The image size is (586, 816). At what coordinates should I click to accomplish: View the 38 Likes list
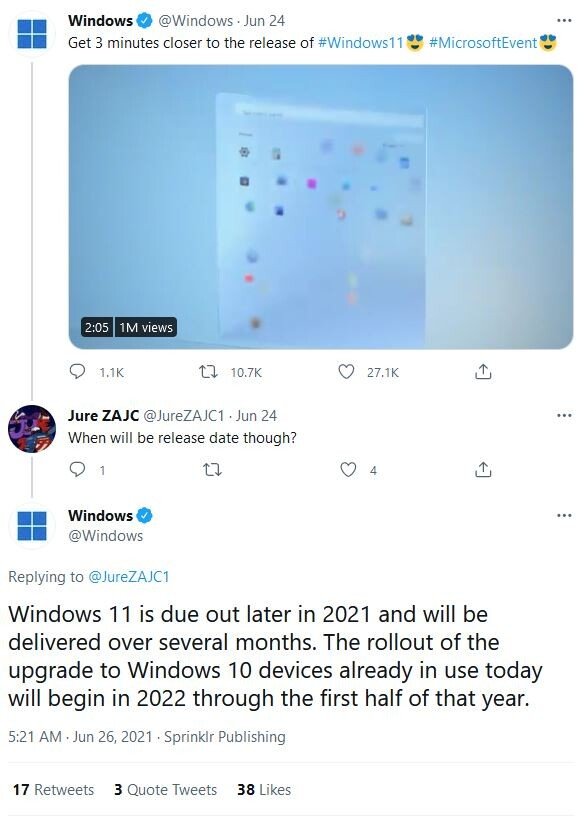[x=264, y=789]
